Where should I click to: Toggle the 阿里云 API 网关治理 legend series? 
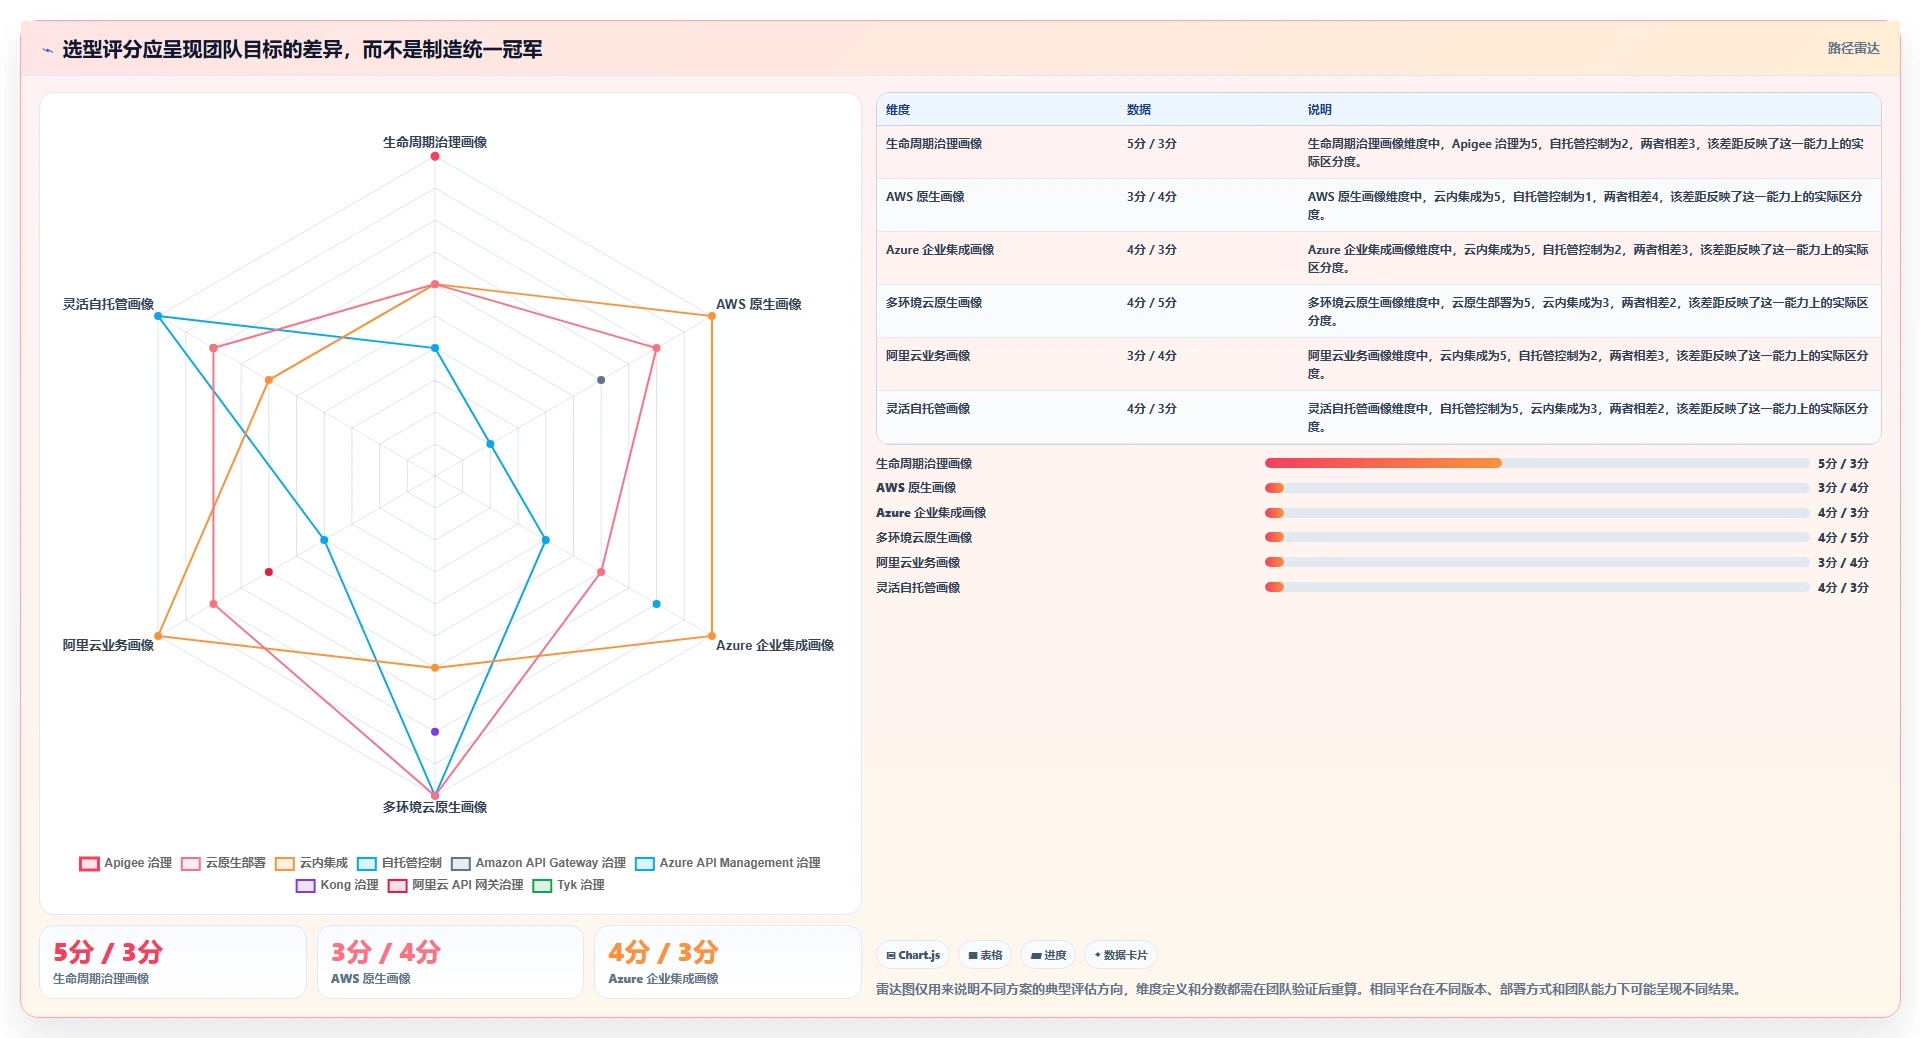tap(455, 885)
